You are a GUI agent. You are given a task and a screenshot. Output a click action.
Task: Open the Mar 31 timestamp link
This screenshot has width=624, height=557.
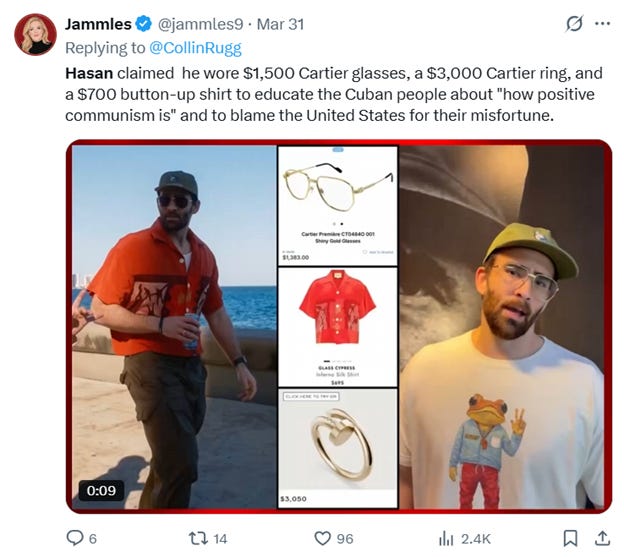pos(280,24)
